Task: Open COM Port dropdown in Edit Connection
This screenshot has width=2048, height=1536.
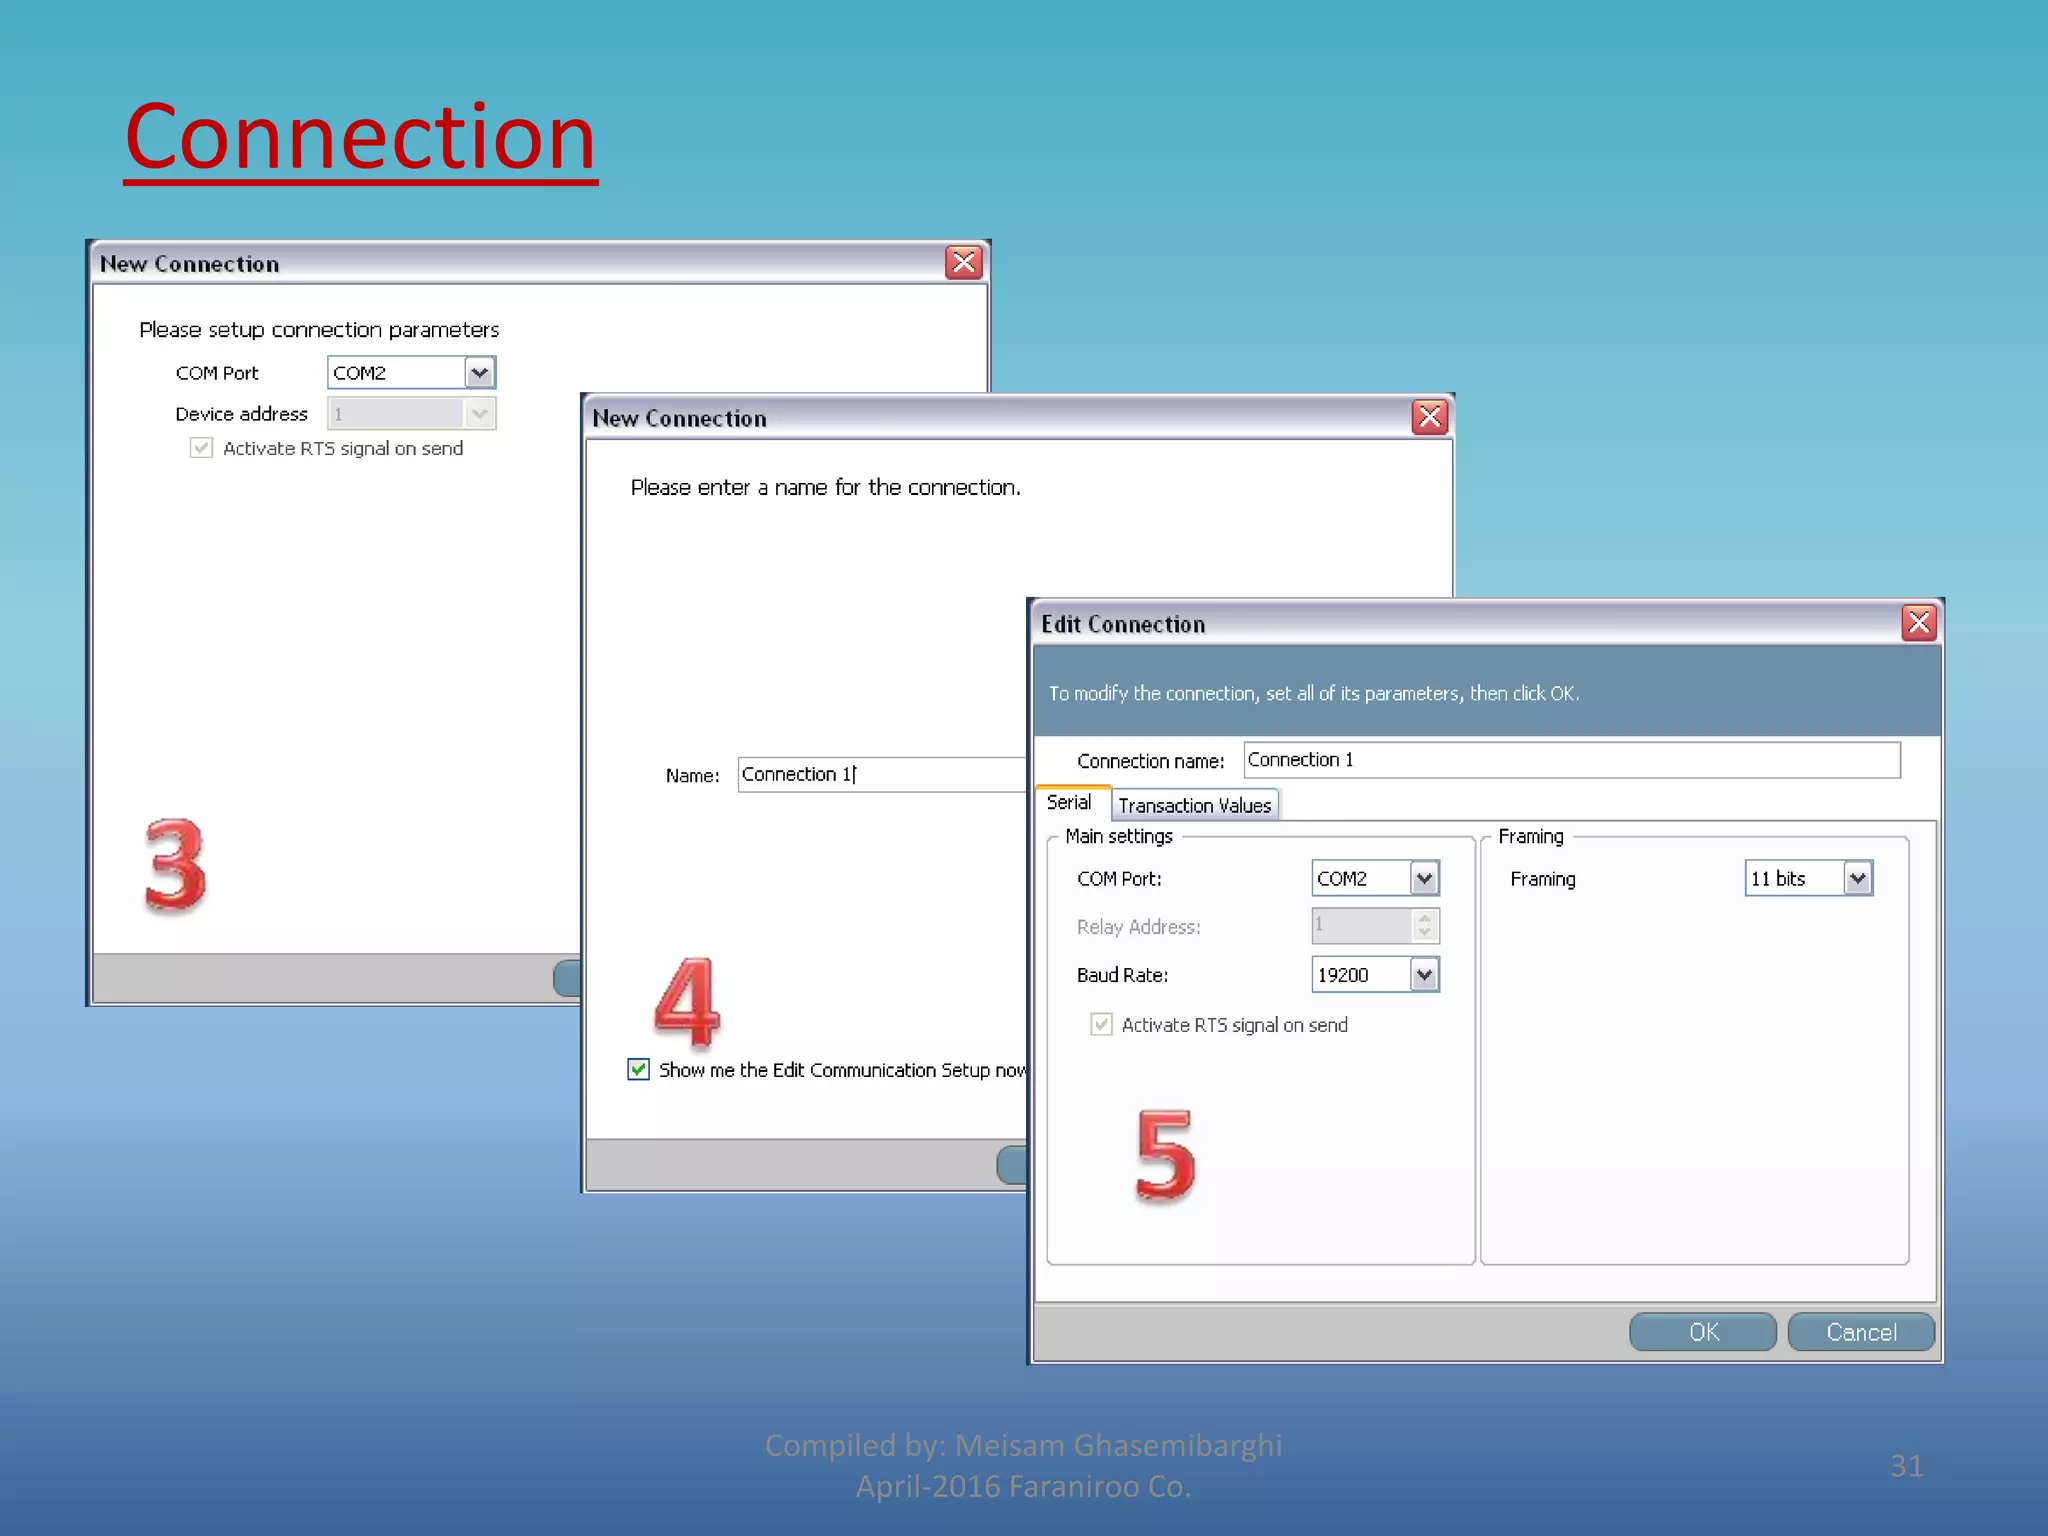Action: (1424, 879)
